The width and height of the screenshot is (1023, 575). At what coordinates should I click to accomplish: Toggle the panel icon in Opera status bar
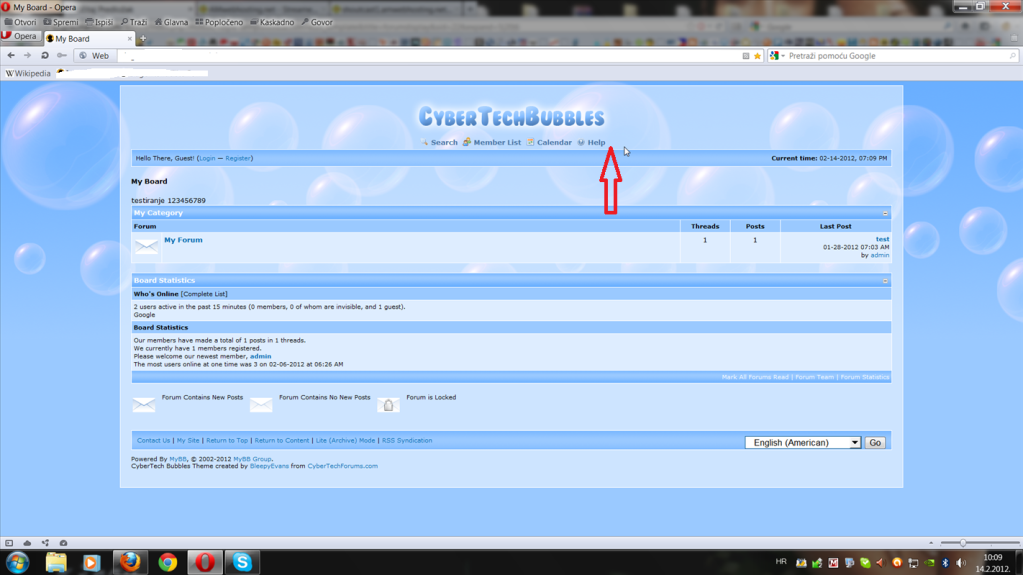pyautogui.click(x=9, y=543)
